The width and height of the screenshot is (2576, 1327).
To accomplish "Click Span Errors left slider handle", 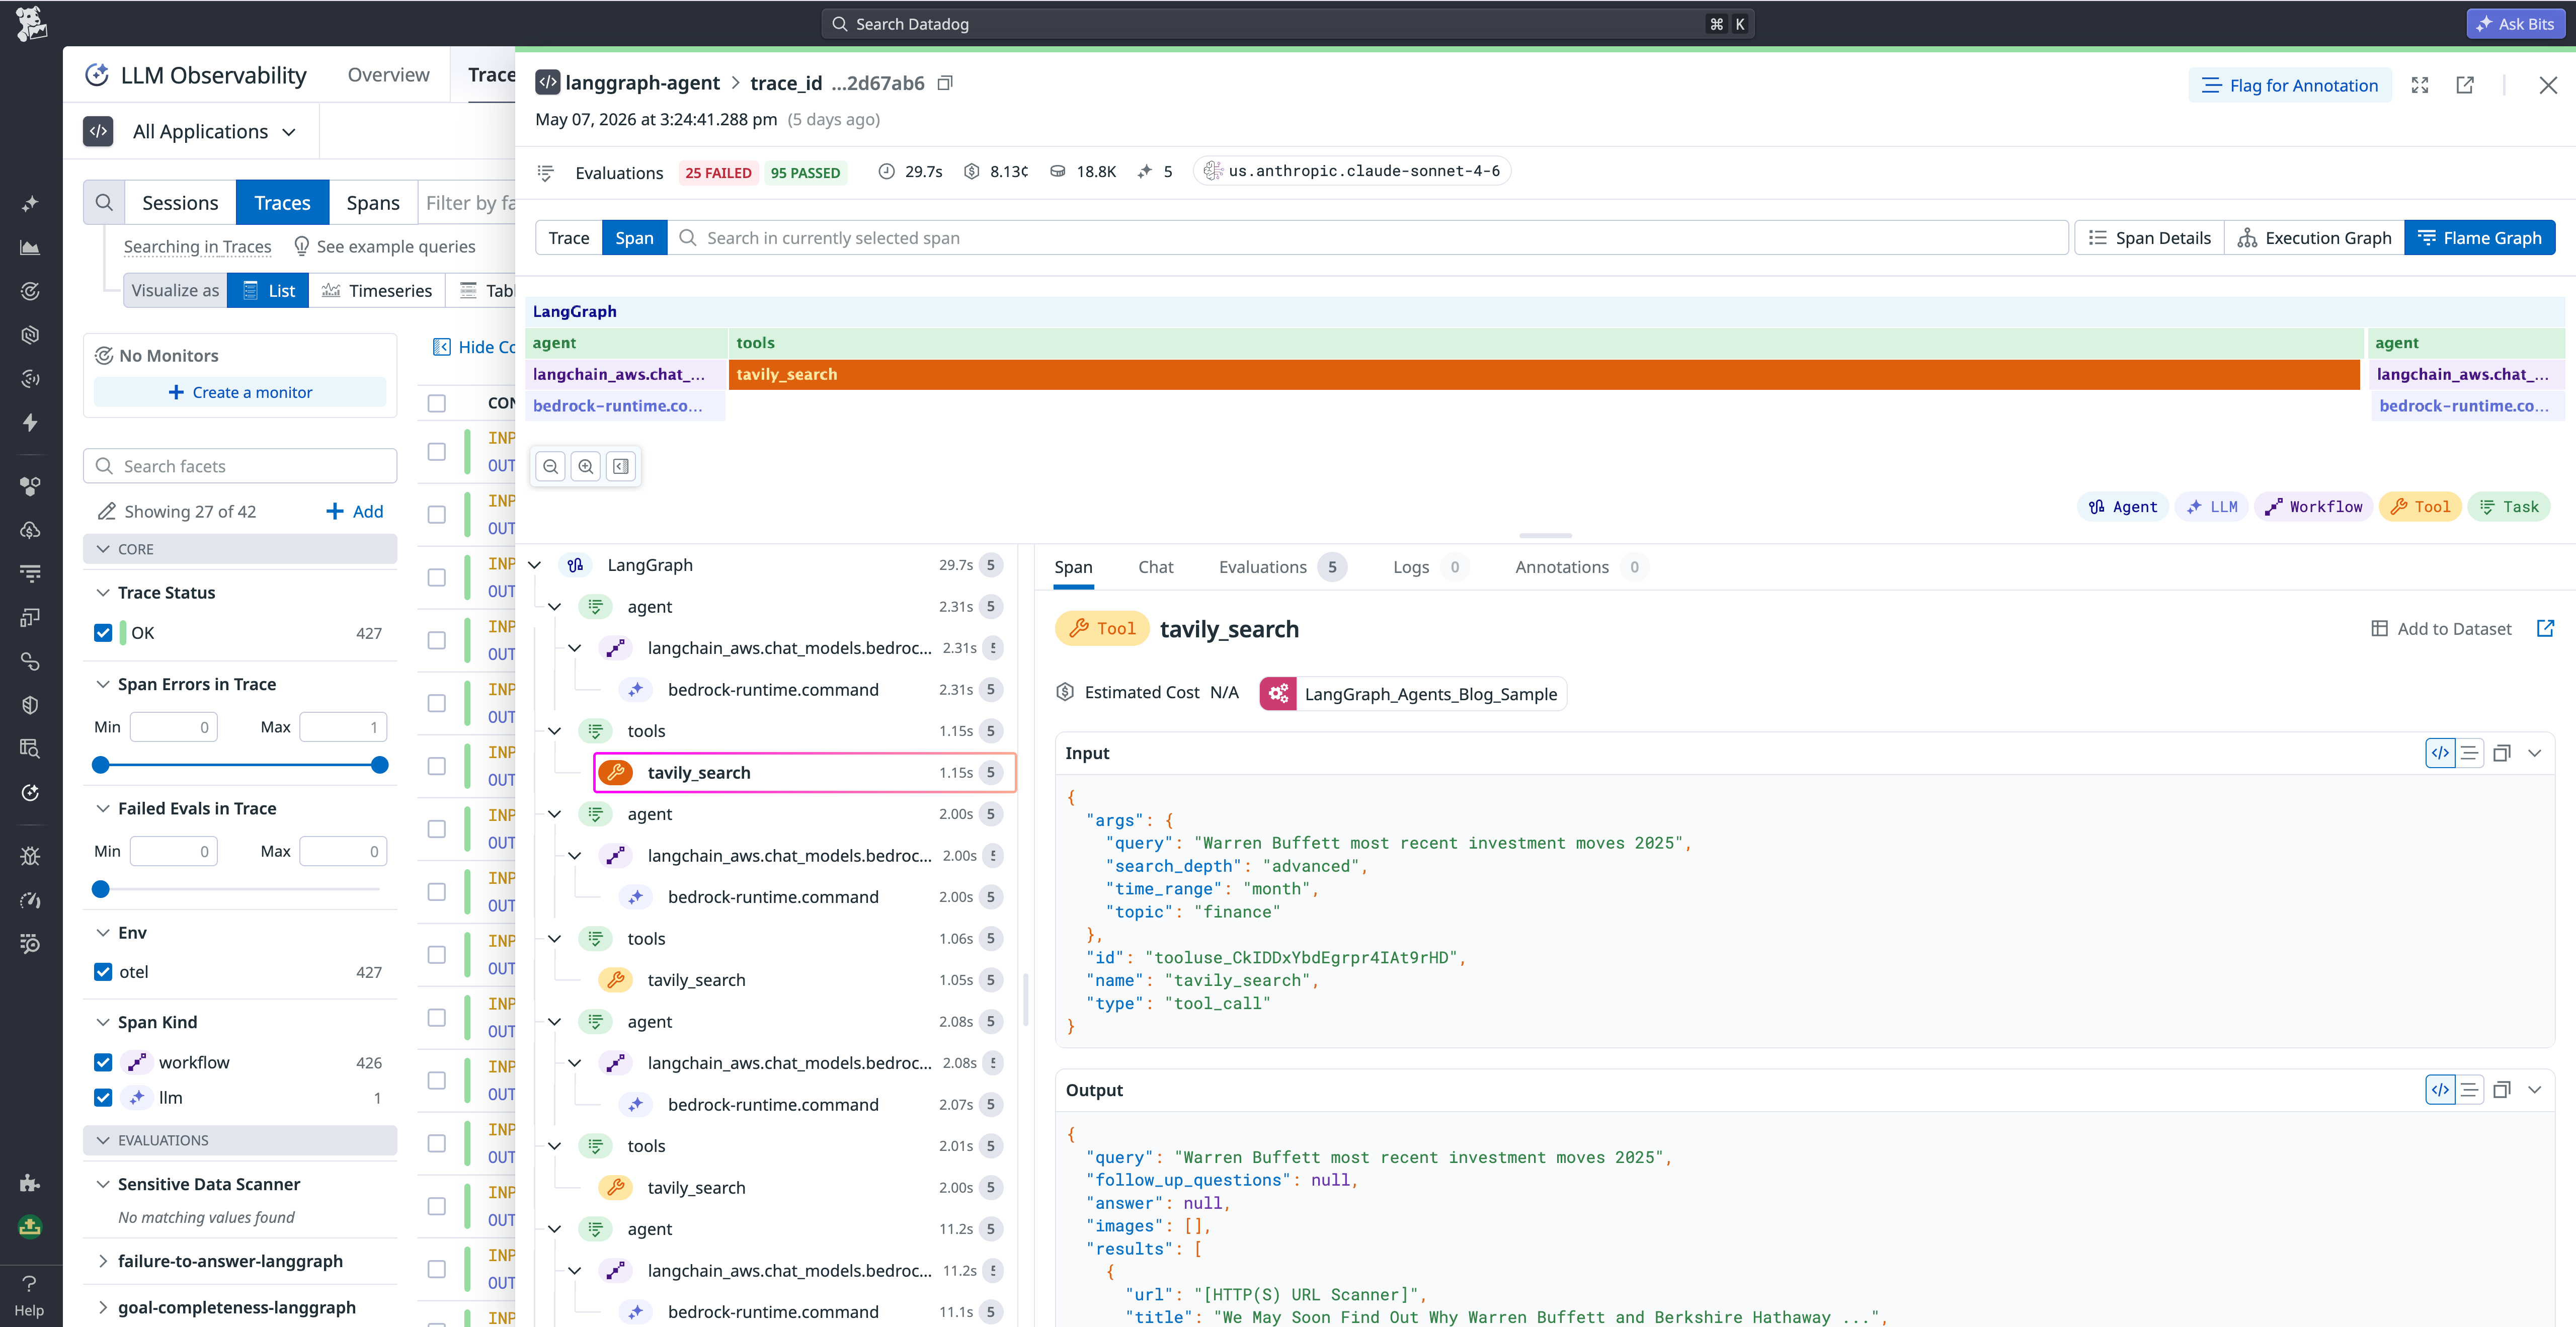I will [x=100, y=765].
